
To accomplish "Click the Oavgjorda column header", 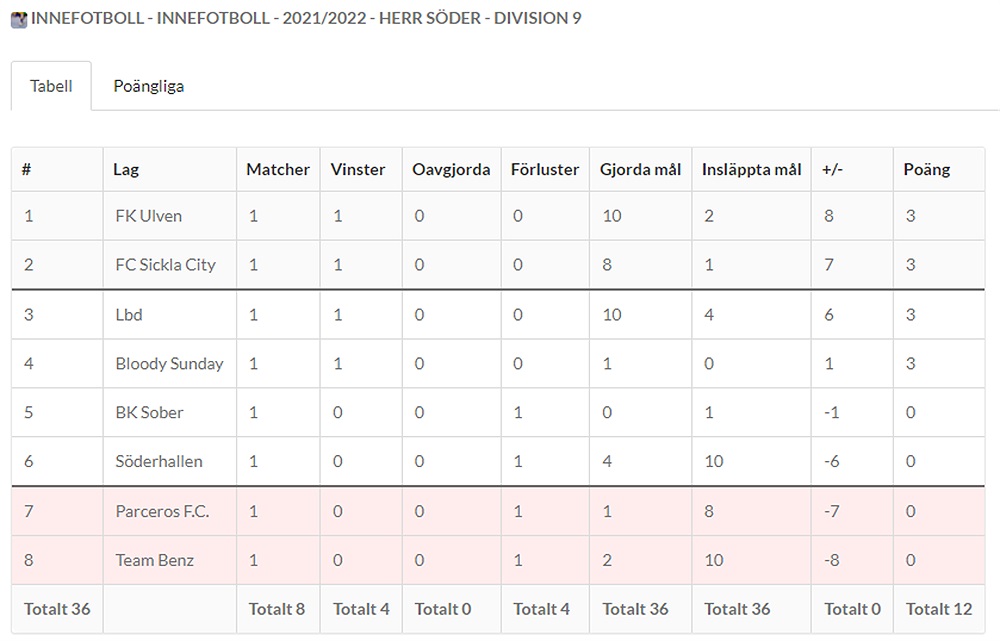I will point(451,169).
